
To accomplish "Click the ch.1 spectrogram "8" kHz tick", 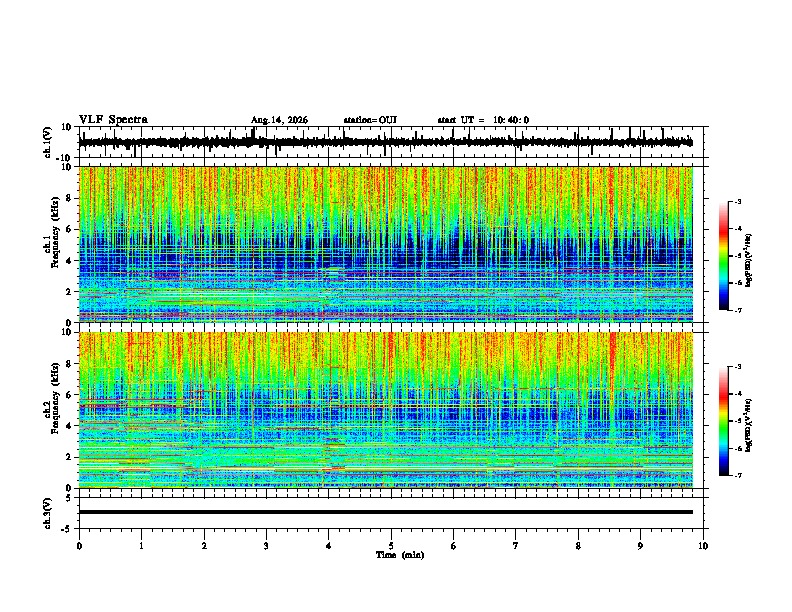I will pos(69,198).
